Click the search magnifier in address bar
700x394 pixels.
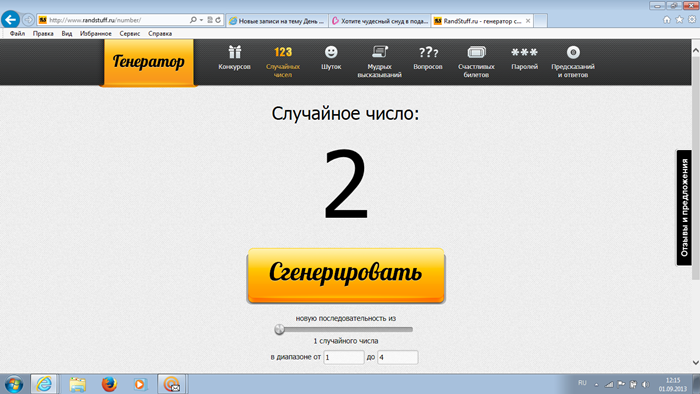[x=193, y=20]
